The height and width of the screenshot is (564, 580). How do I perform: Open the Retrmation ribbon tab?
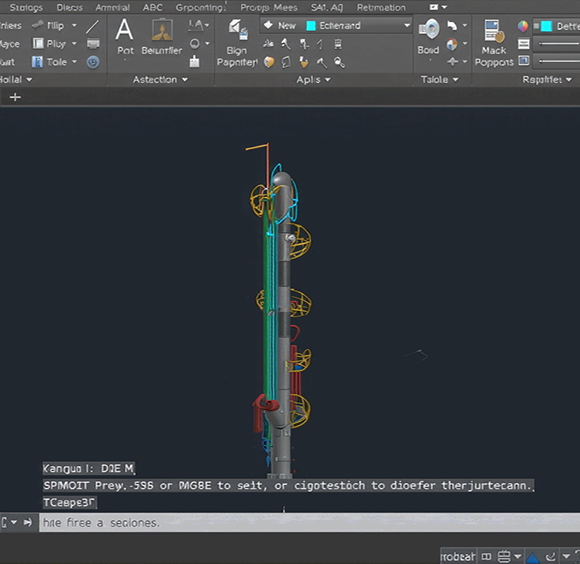381,7
